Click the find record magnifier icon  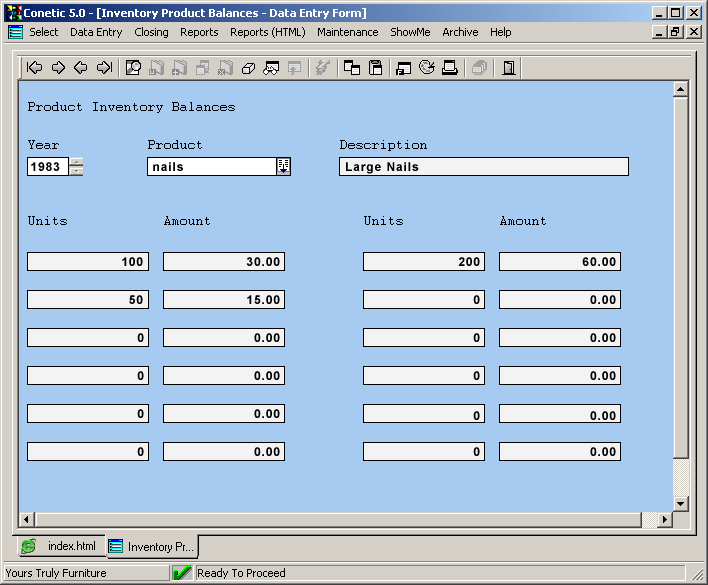tap(133, 68)
